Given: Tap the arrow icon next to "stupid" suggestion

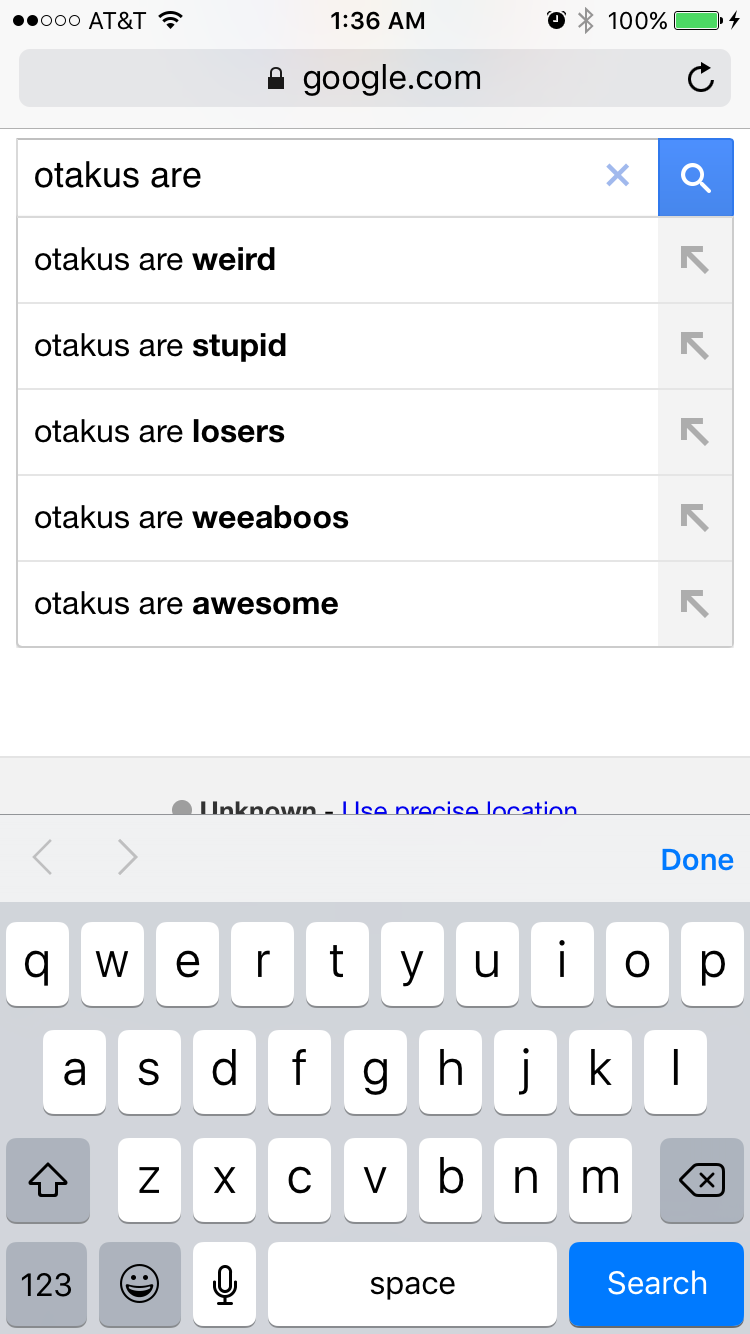Looking at the screenshot, I should (x=695, y=346).
